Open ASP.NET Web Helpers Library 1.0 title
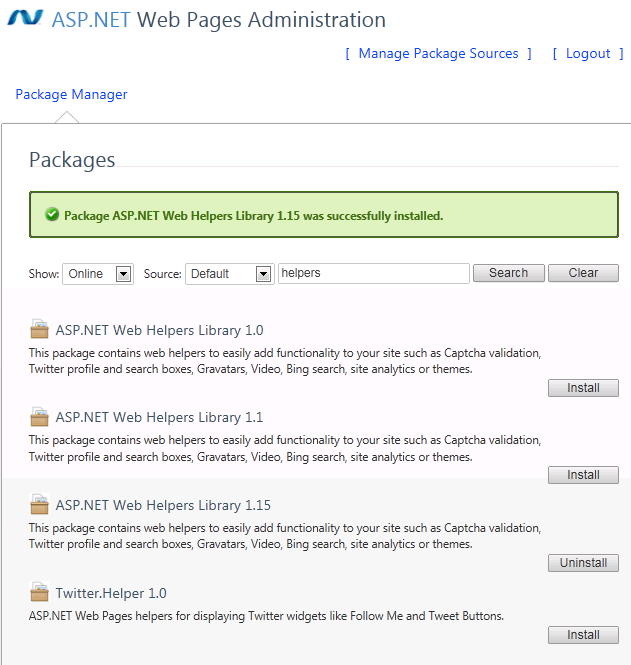 tap(159, 330)
